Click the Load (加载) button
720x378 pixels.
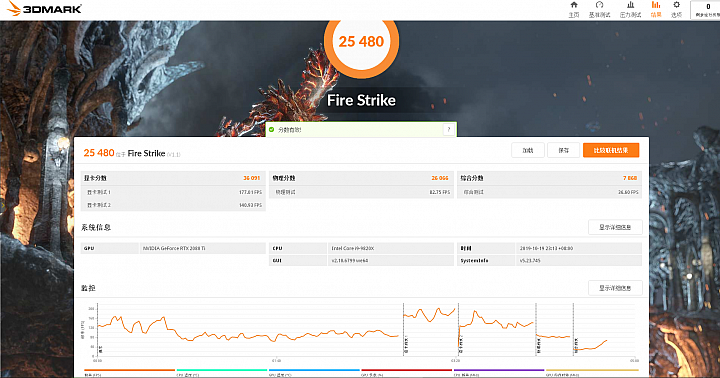[x=528, y=150]
